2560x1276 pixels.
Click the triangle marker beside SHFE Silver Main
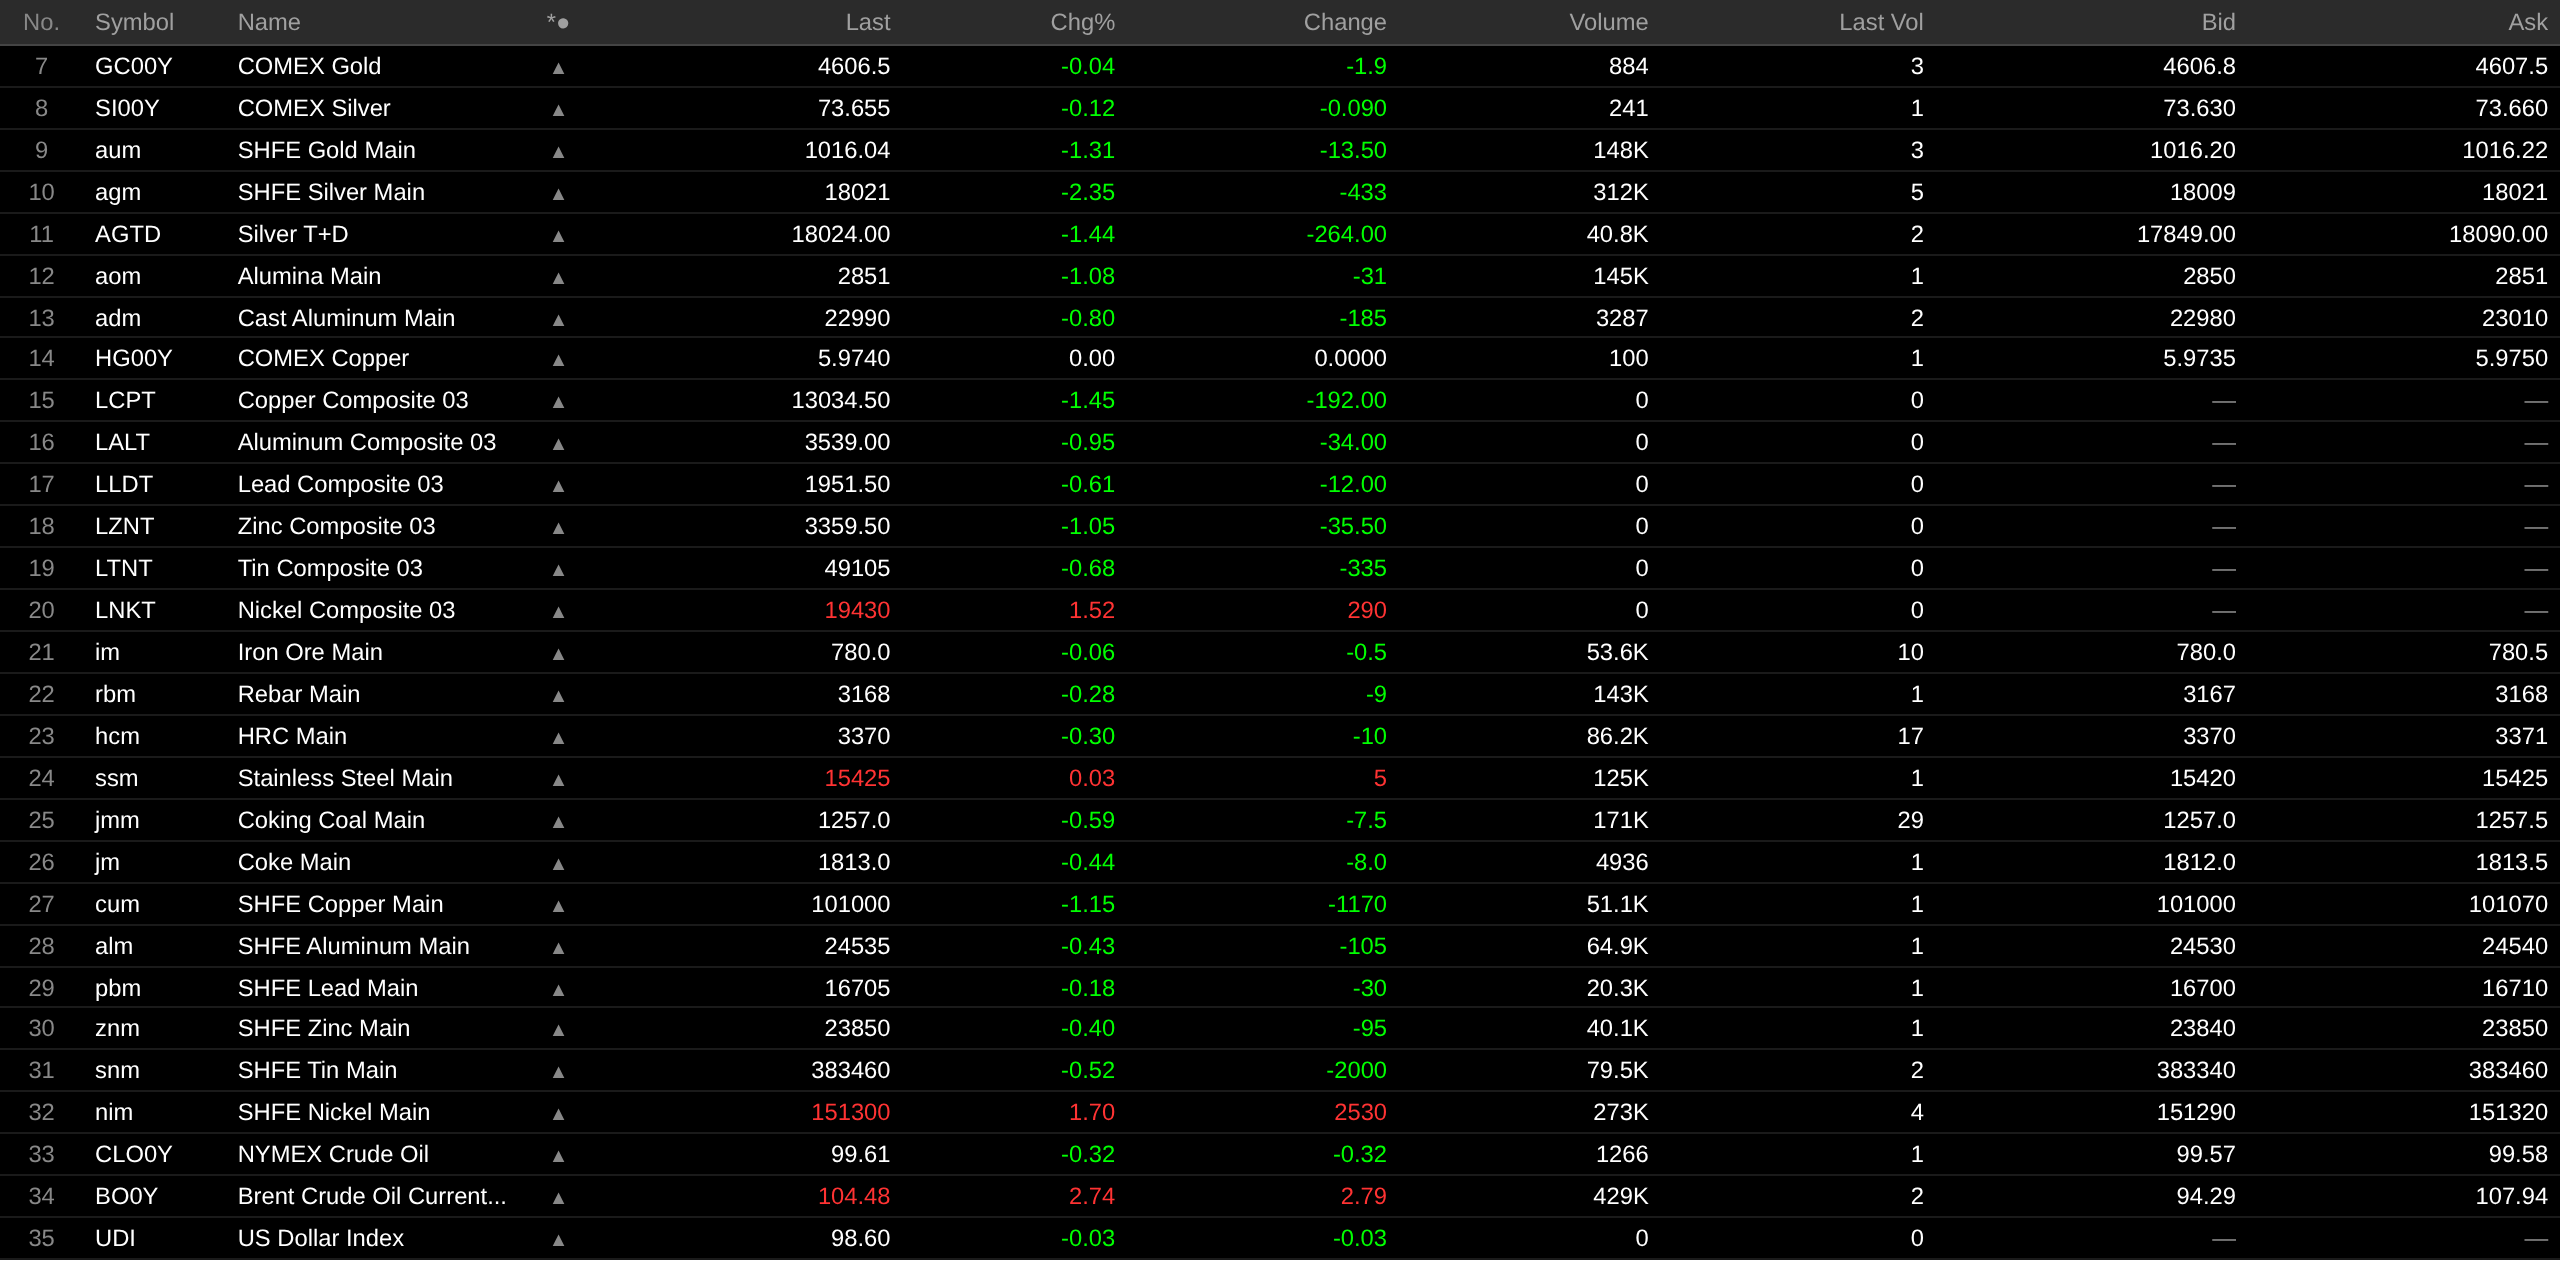[558, 194]
